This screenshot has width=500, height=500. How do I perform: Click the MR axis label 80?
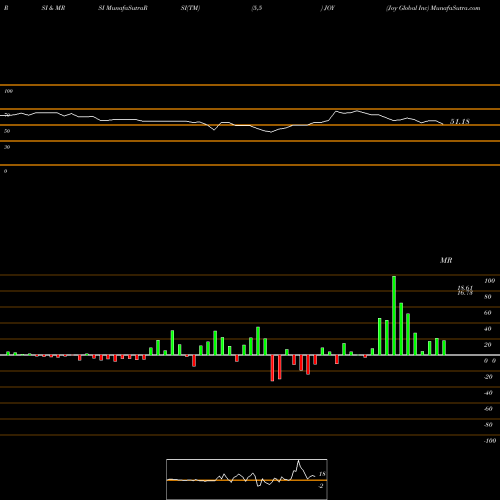coord(488,297)
